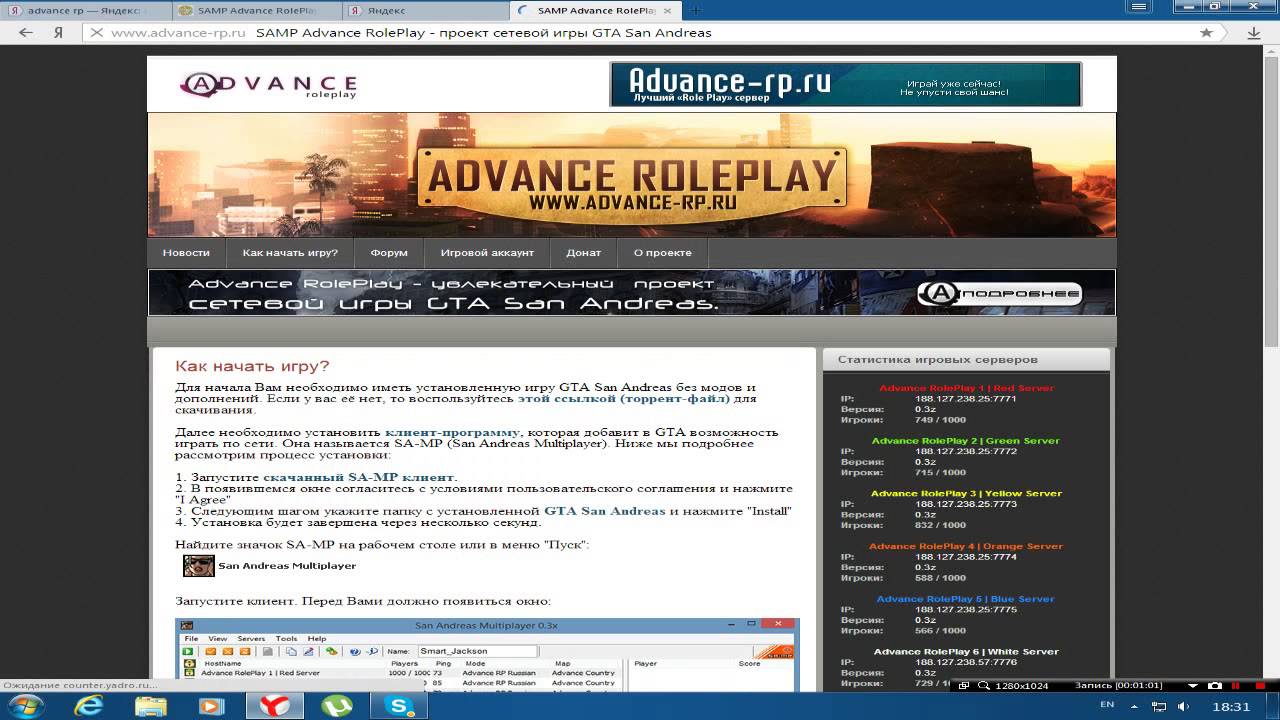Click the page vertical scrollbar

pos(1271,200)
